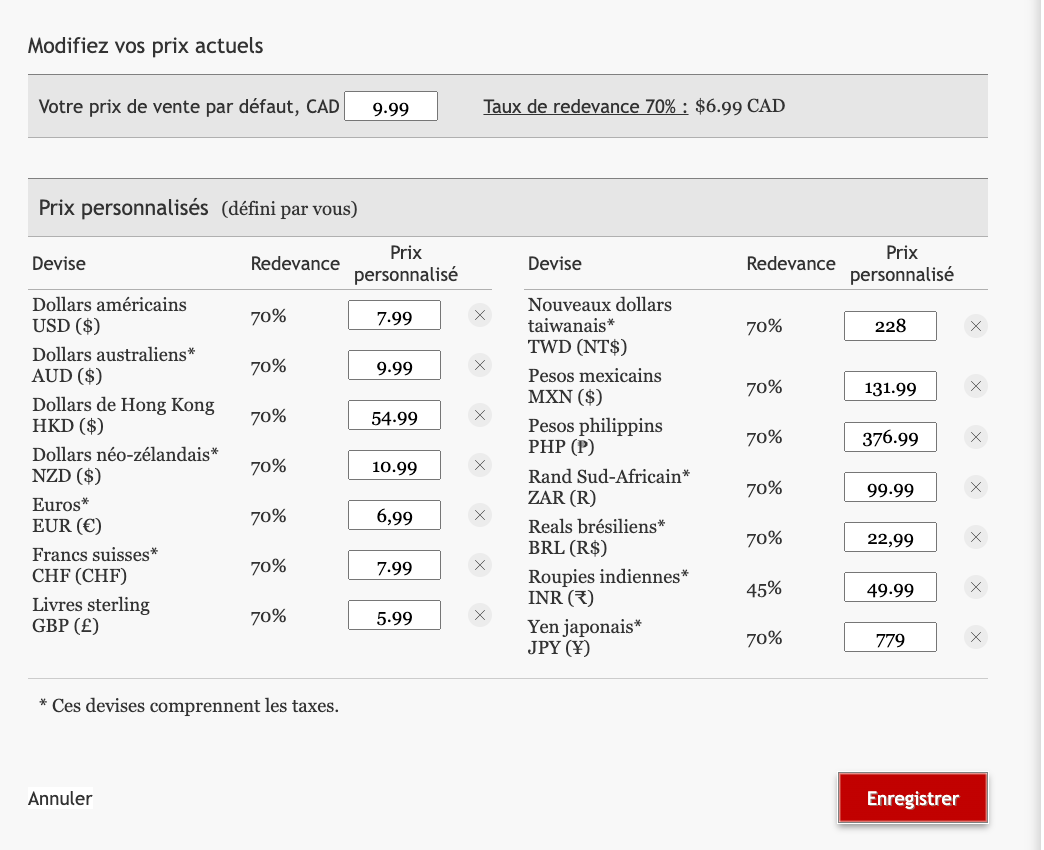The image size is (1044, 850).
Task: Click the Annuler link
Action: 60,798
